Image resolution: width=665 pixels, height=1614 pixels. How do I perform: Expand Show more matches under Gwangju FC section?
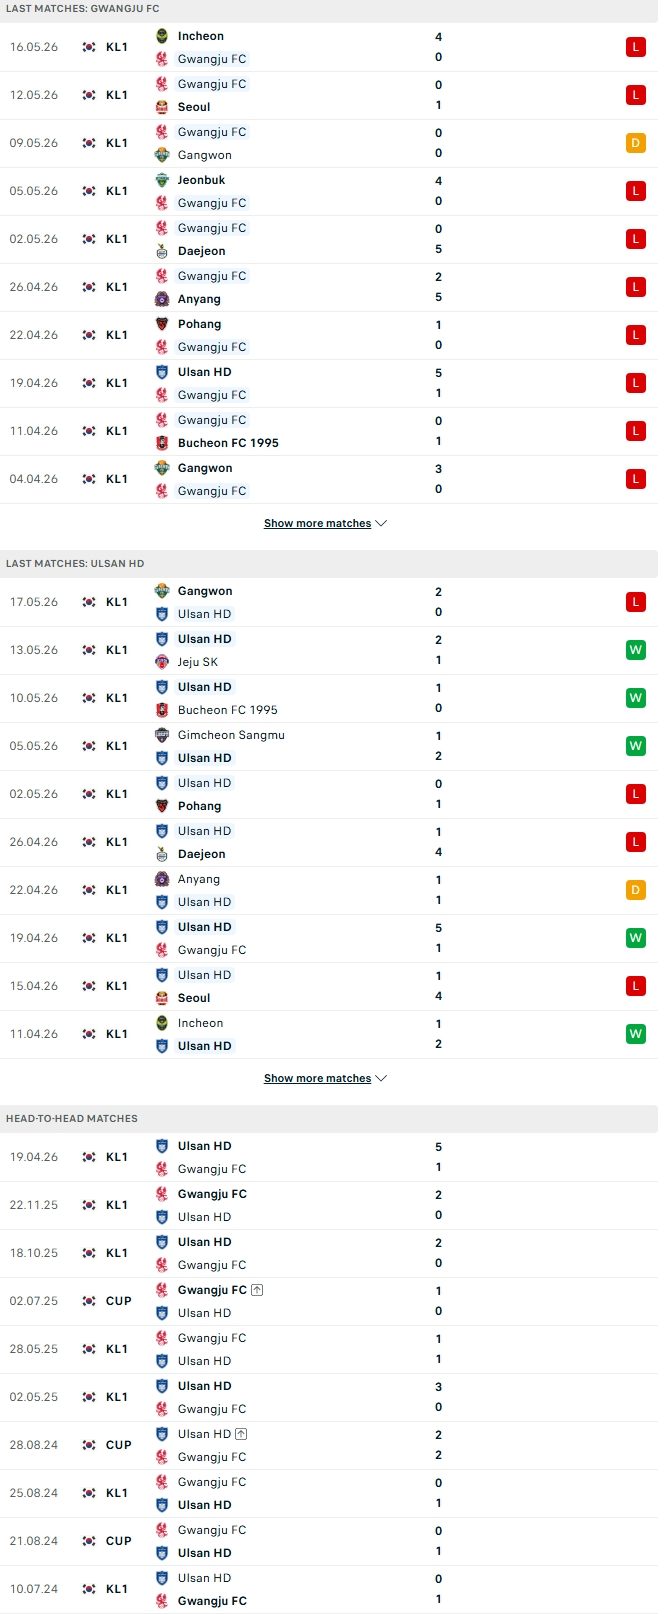coord(325,523)
